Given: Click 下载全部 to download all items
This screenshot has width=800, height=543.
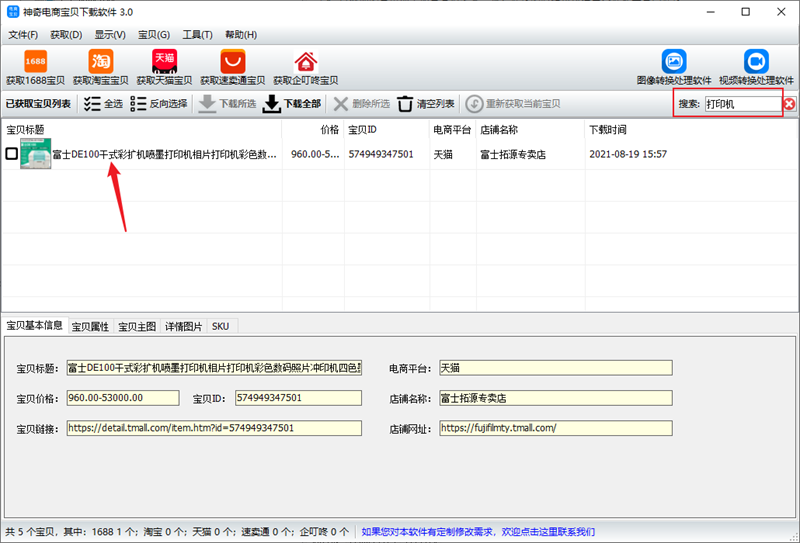Looking at the screenshot, I should tap(292, 104).
